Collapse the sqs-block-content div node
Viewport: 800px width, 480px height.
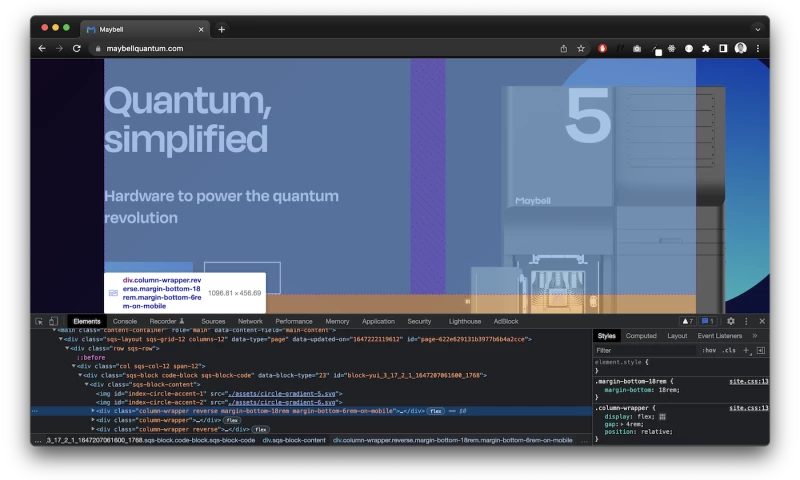pyautogui.click(x=87, y=384)
